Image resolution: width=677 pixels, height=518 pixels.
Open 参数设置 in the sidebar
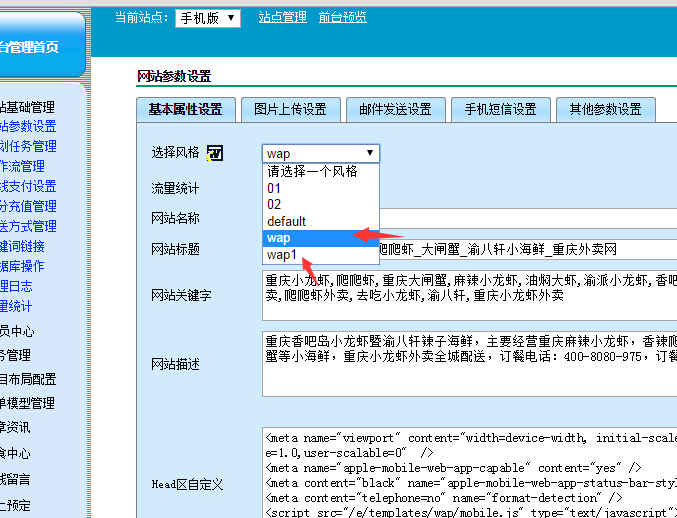[x=28, y=126]
